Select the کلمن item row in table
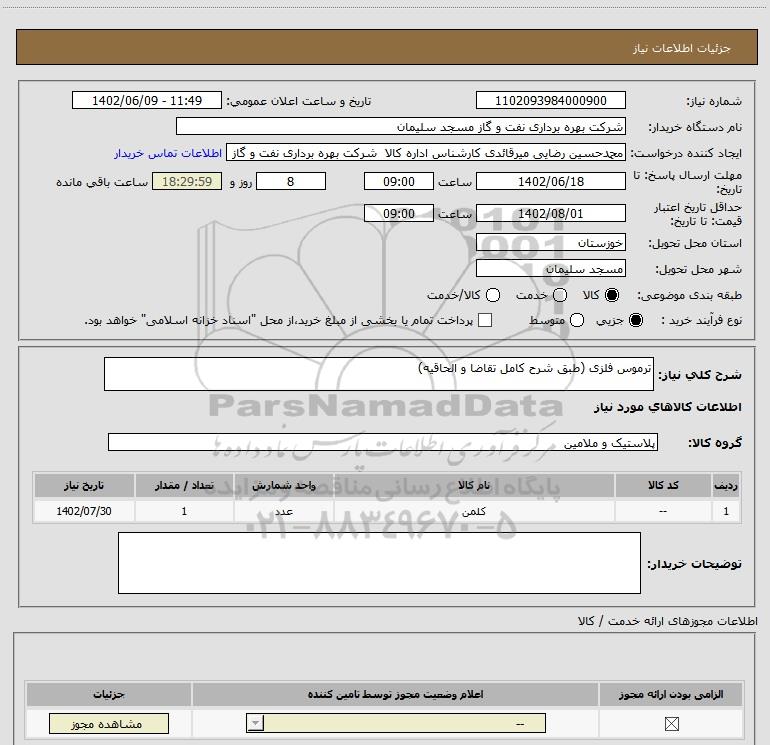 click(x=387, y=511)
